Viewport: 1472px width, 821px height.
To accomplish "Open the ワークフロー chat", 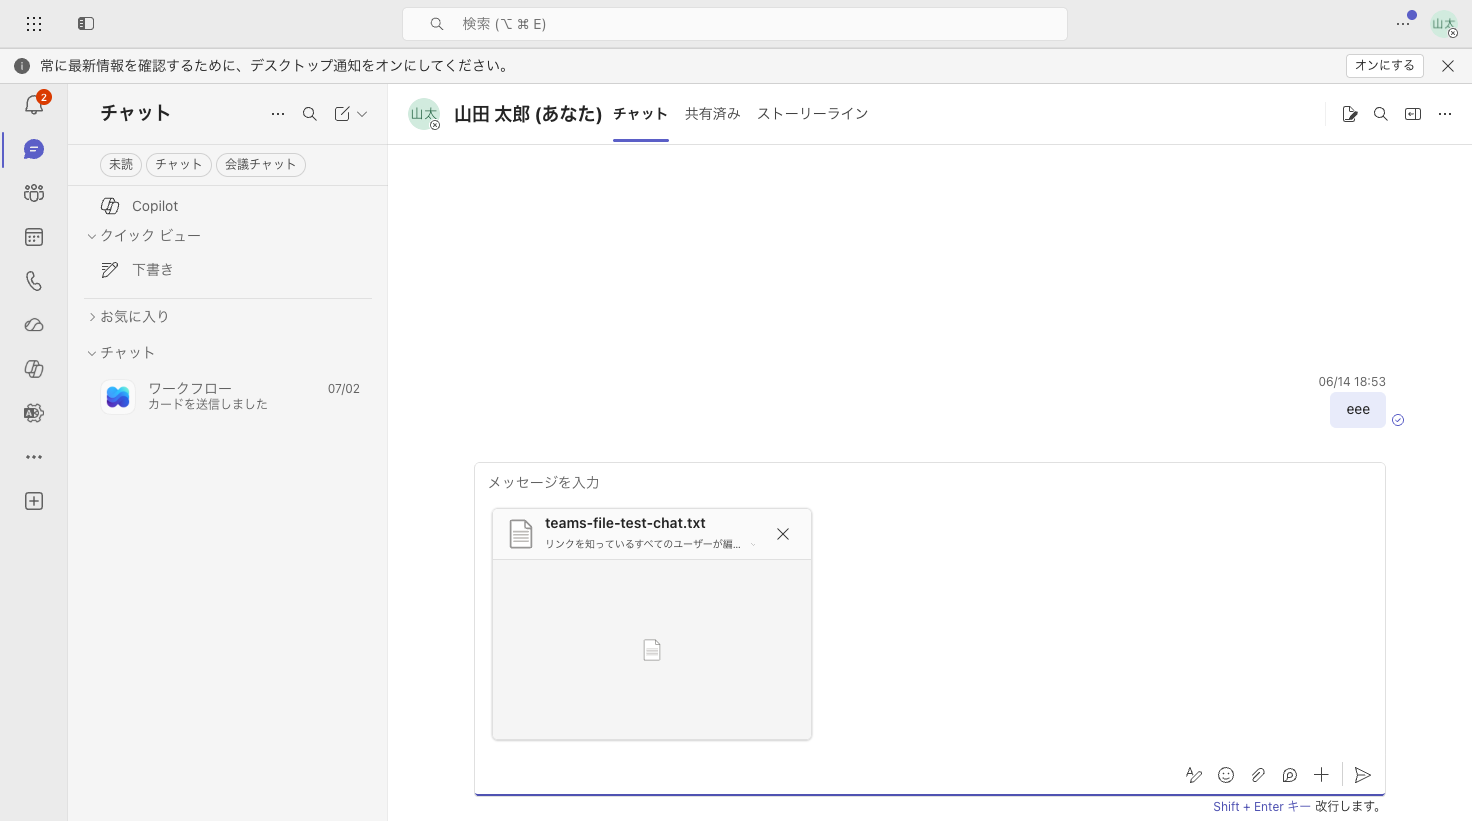I will click(x=228, y=396).
